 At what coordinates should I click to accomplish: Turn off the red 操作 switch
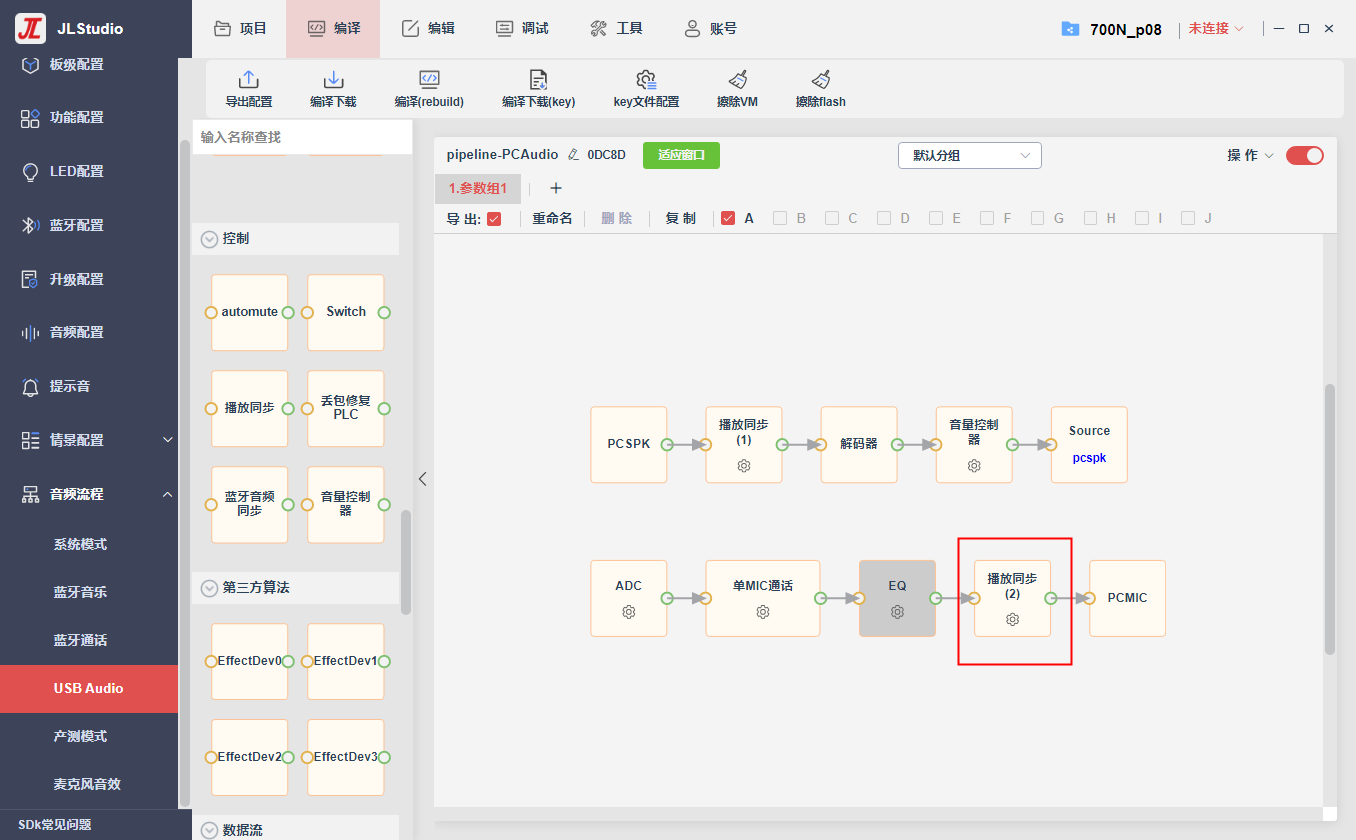[1305, 155]
